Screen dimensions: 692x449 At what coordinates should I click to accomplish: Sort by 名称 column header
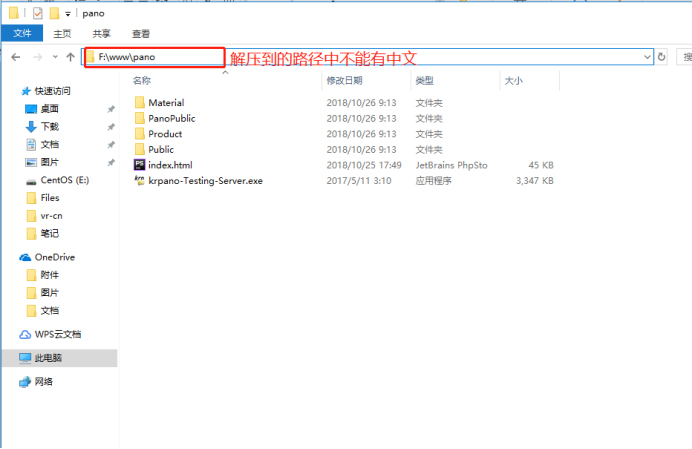[x=142, y=81]
